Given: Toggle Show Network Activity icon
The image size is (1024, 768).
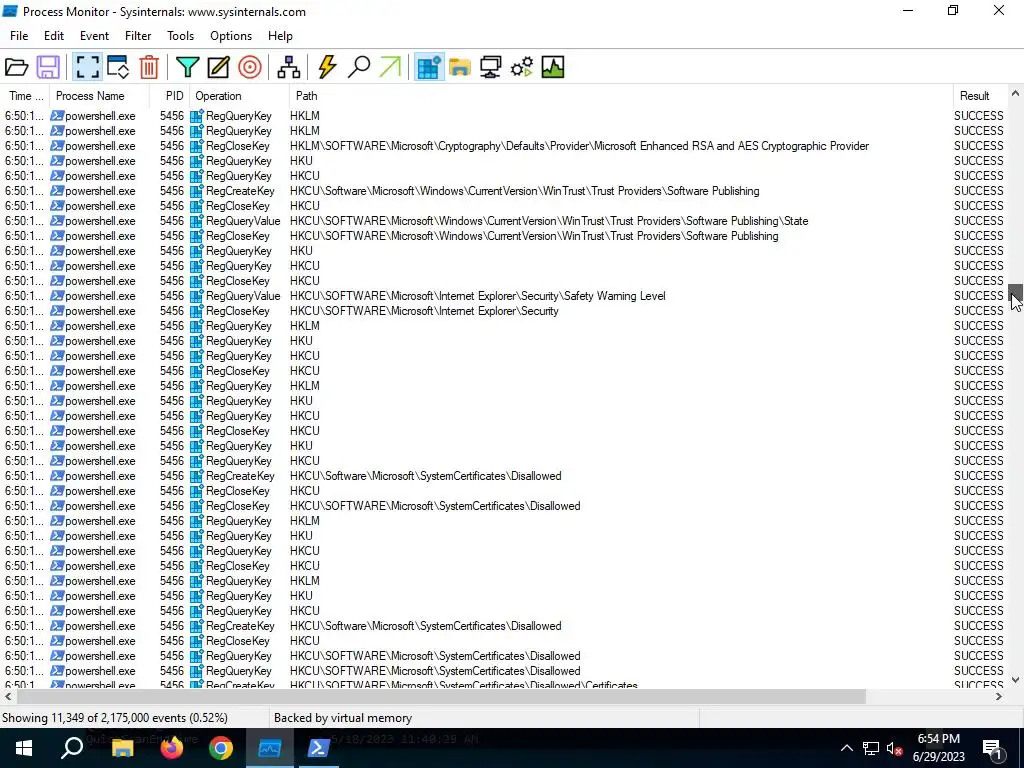Looking at the screenshot, I should coord(490,67).
